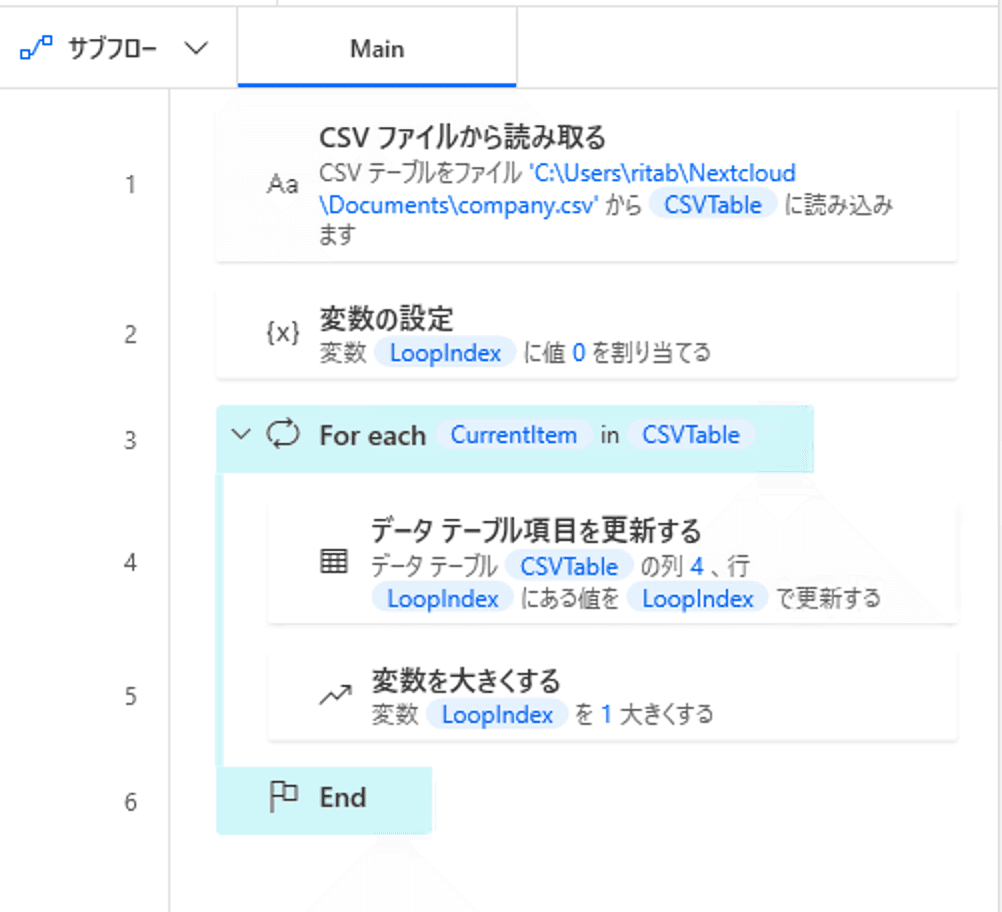Viewport: 1002px width, 912px height.
Task: Open the サブフロー dropdown chevron
Action: [197, 49]
